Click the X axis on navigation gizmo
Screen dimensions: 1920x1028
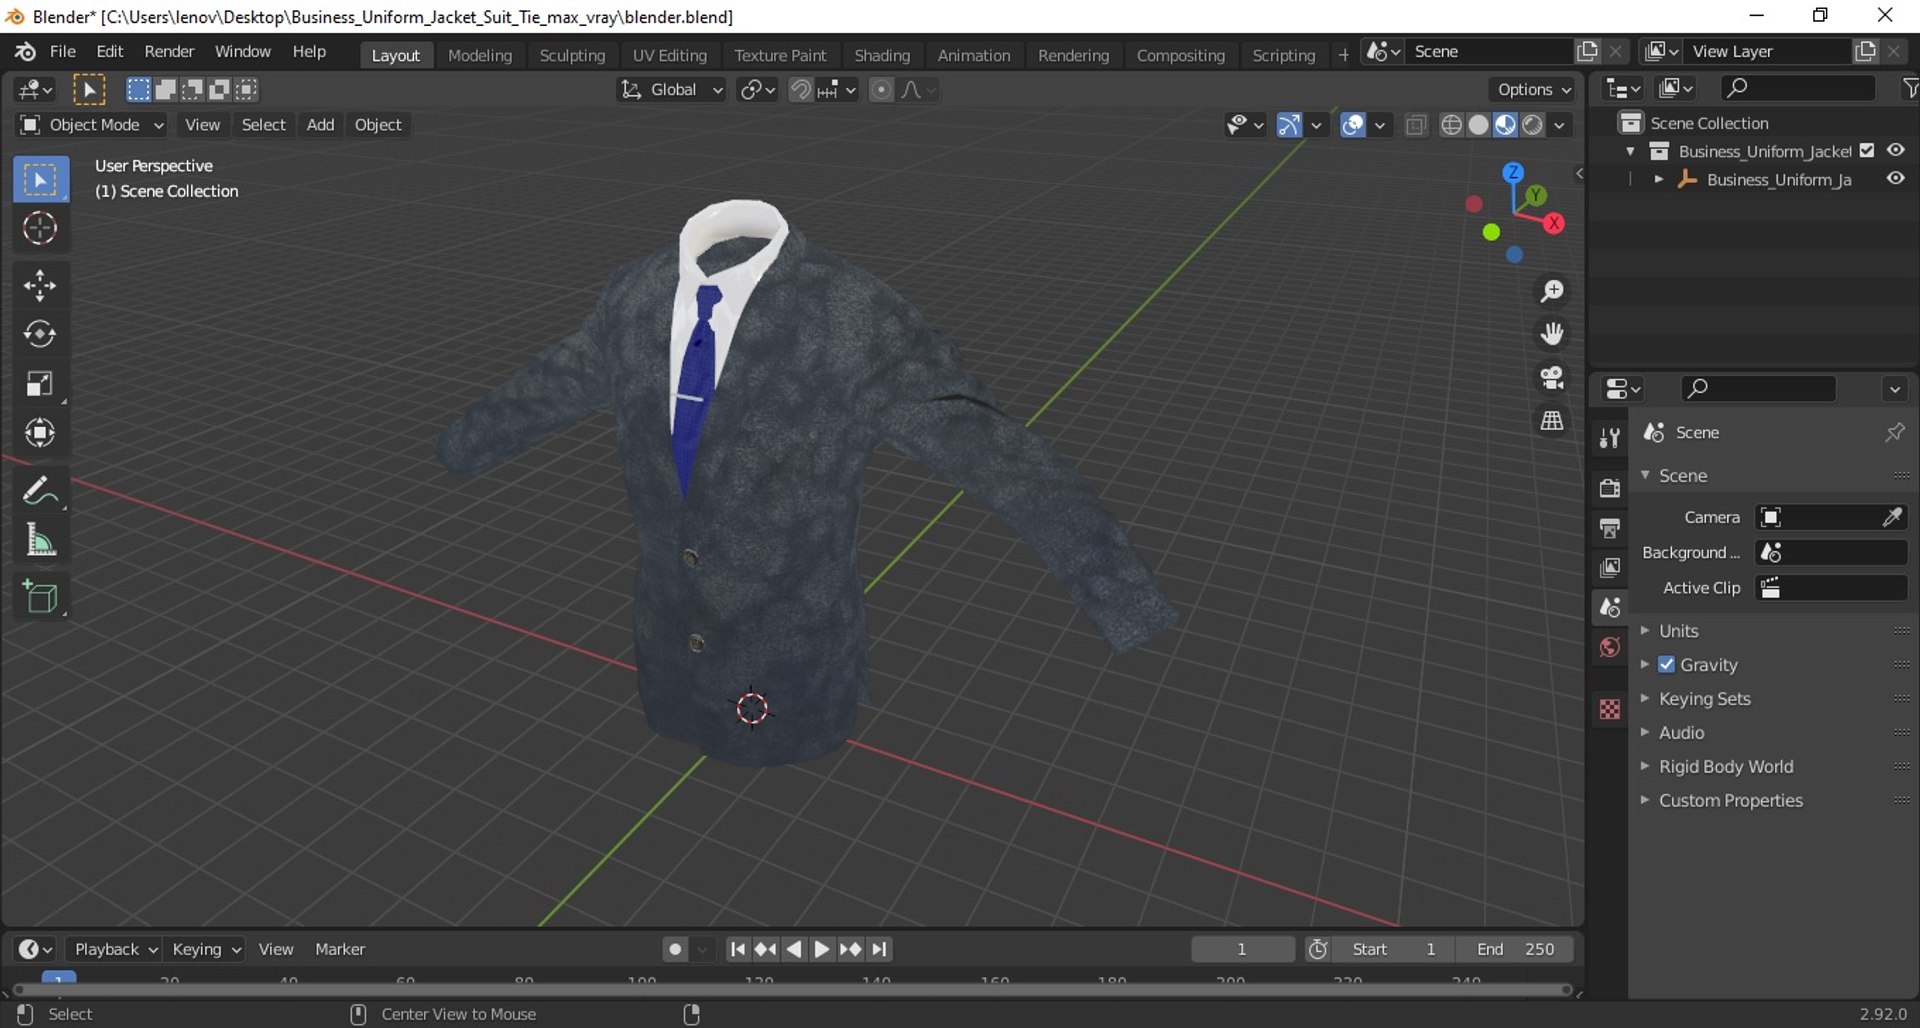coord(1553,223)
